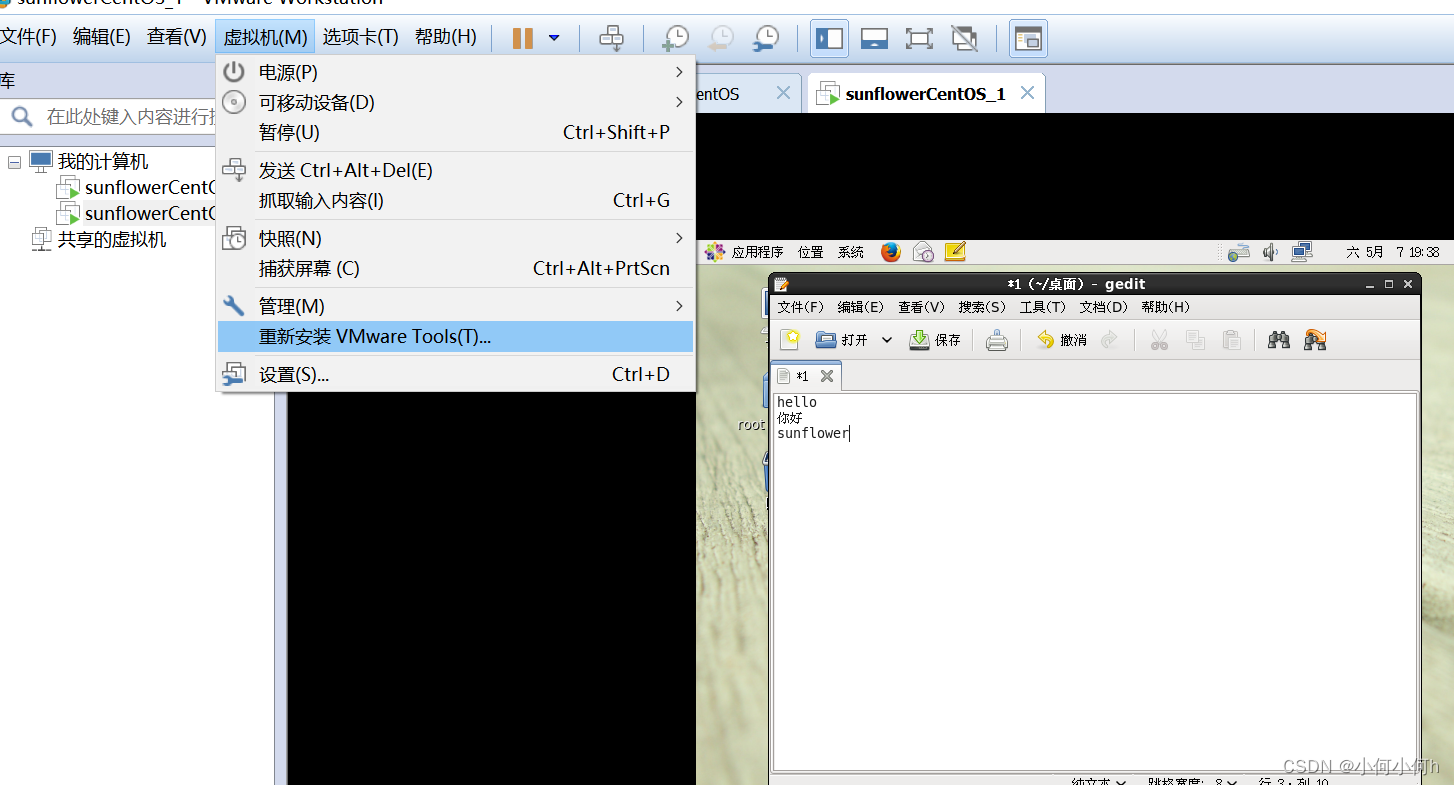Choose 抓取输入内容(I) menu entry

pos(455,200)
